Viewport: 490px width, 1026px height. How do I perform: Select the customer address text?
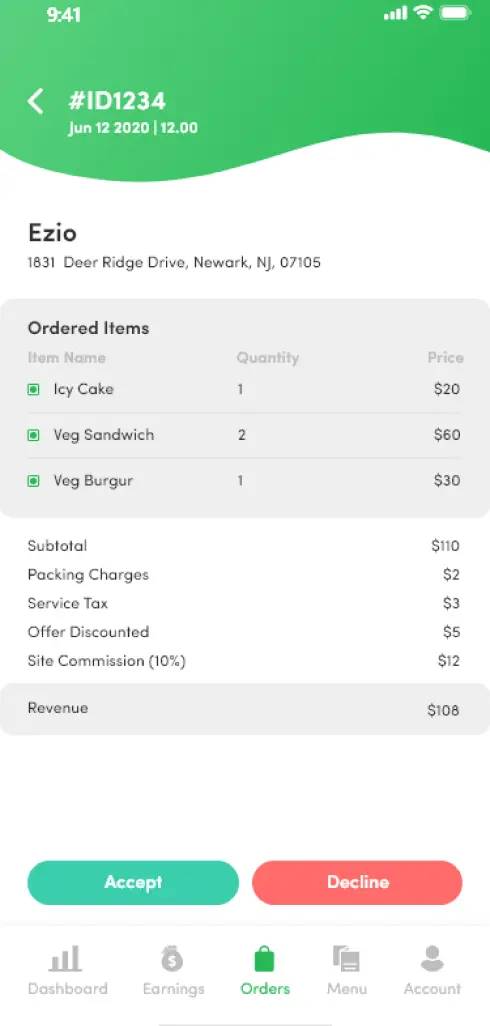(x=174, y=263)
